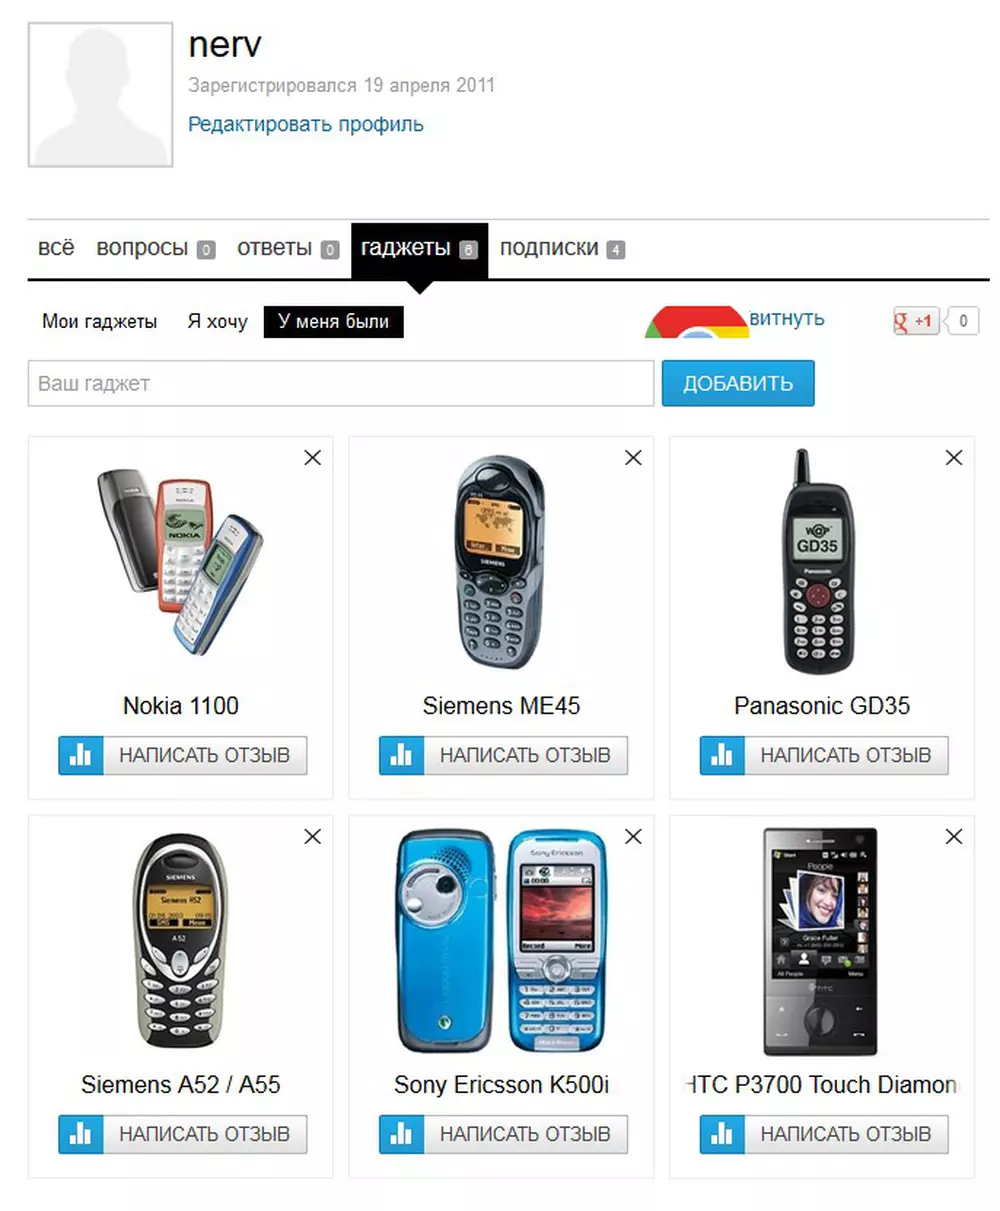1000x1211 pixels.
Task: Switch to the подписки tab
Action: pos(562,249)
